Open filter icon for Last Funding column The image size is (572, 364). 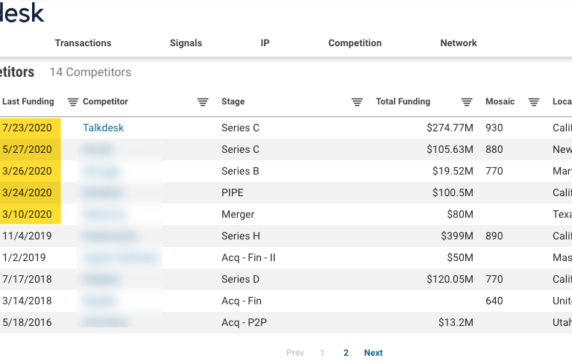[73, 102]
